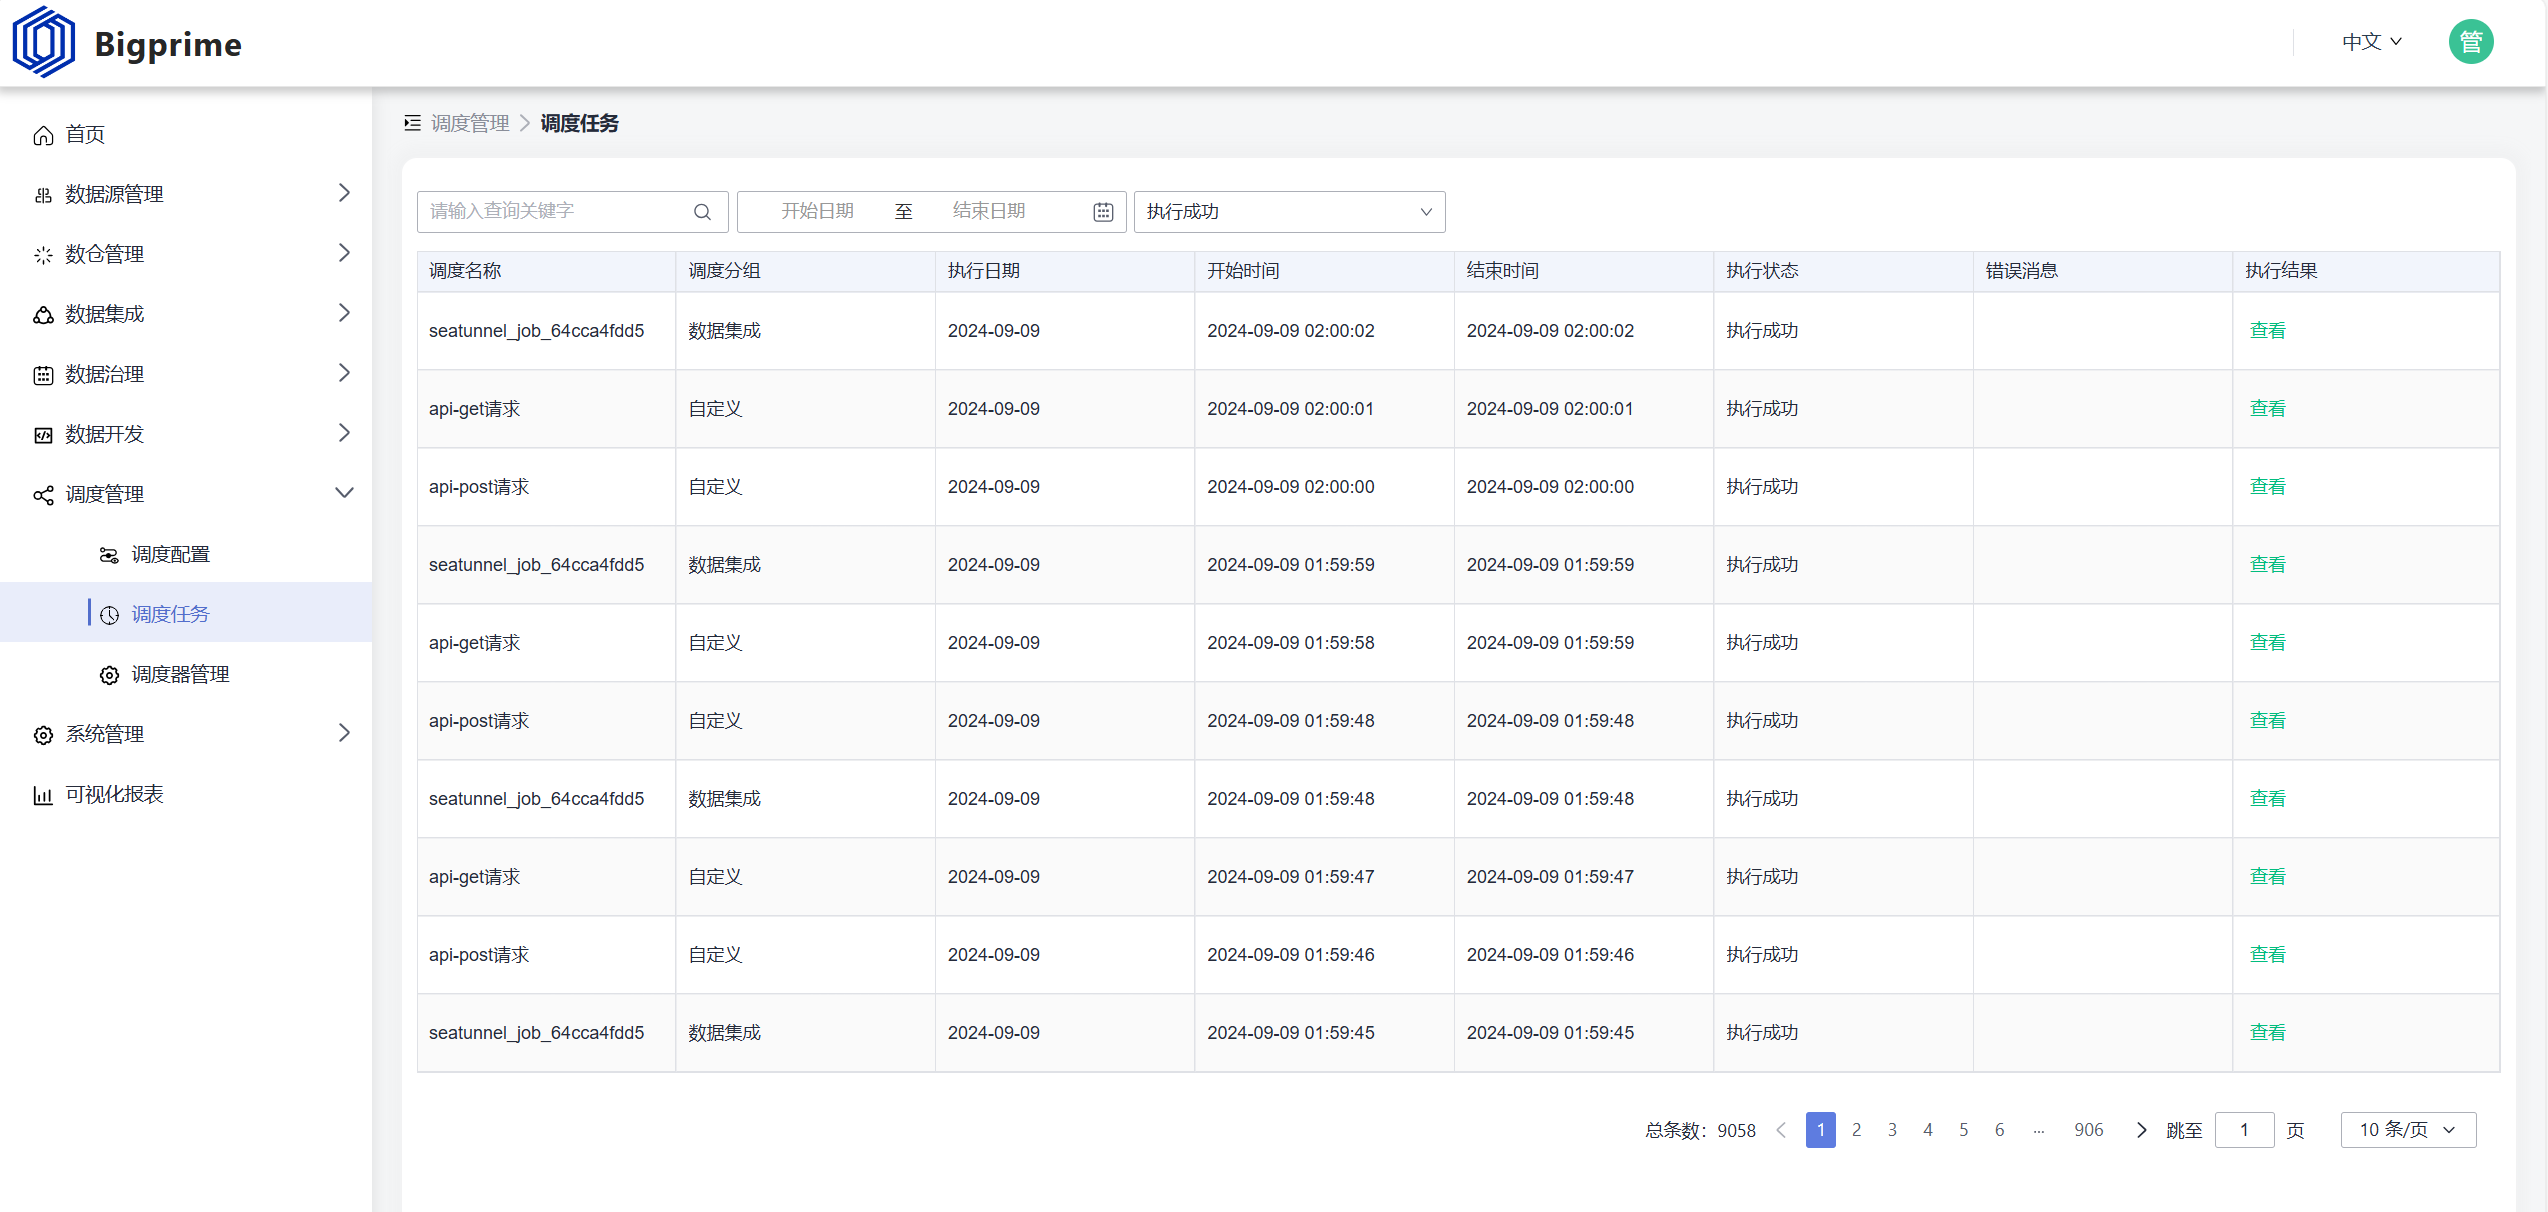Jump to last page 906
Image resolution: width=2548 pixels, height=1212 pixels.
coord(2088,1130)
